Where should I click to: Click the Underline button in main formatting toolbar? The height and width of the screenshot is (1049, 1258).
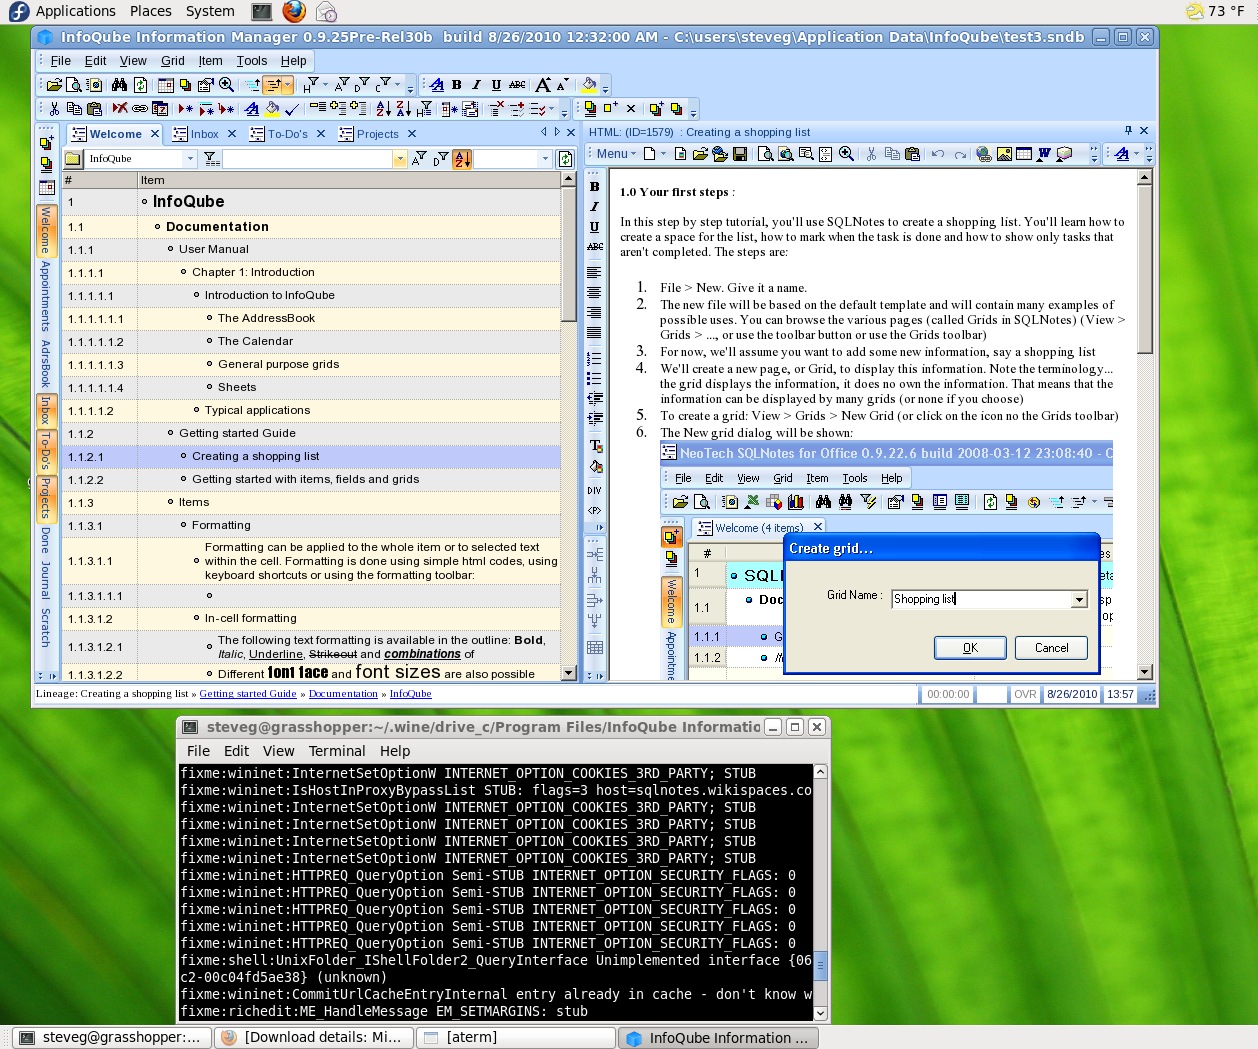[x=496, y=85]
